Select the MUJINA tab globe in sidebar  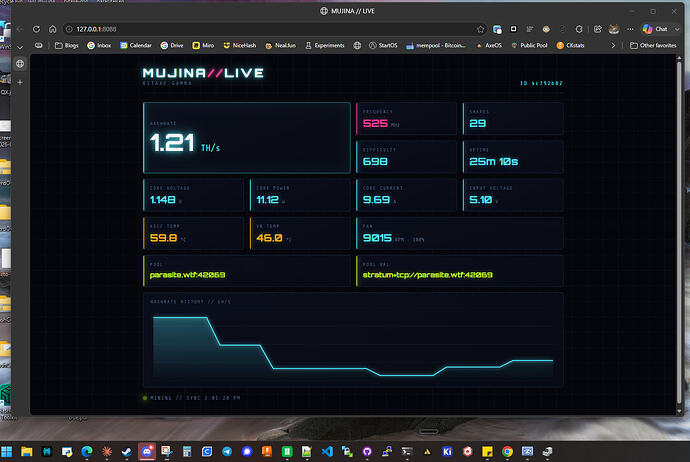pos(20,64)
